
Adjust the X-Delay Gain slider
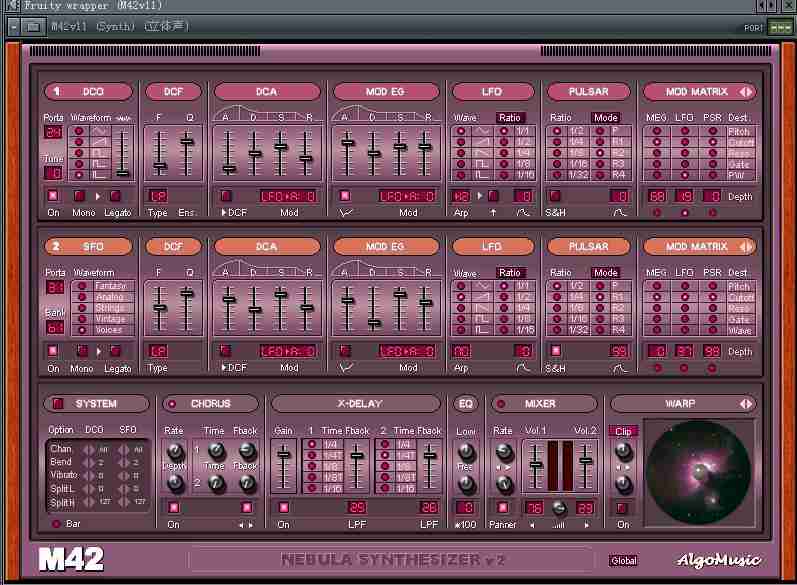[284, 454]
